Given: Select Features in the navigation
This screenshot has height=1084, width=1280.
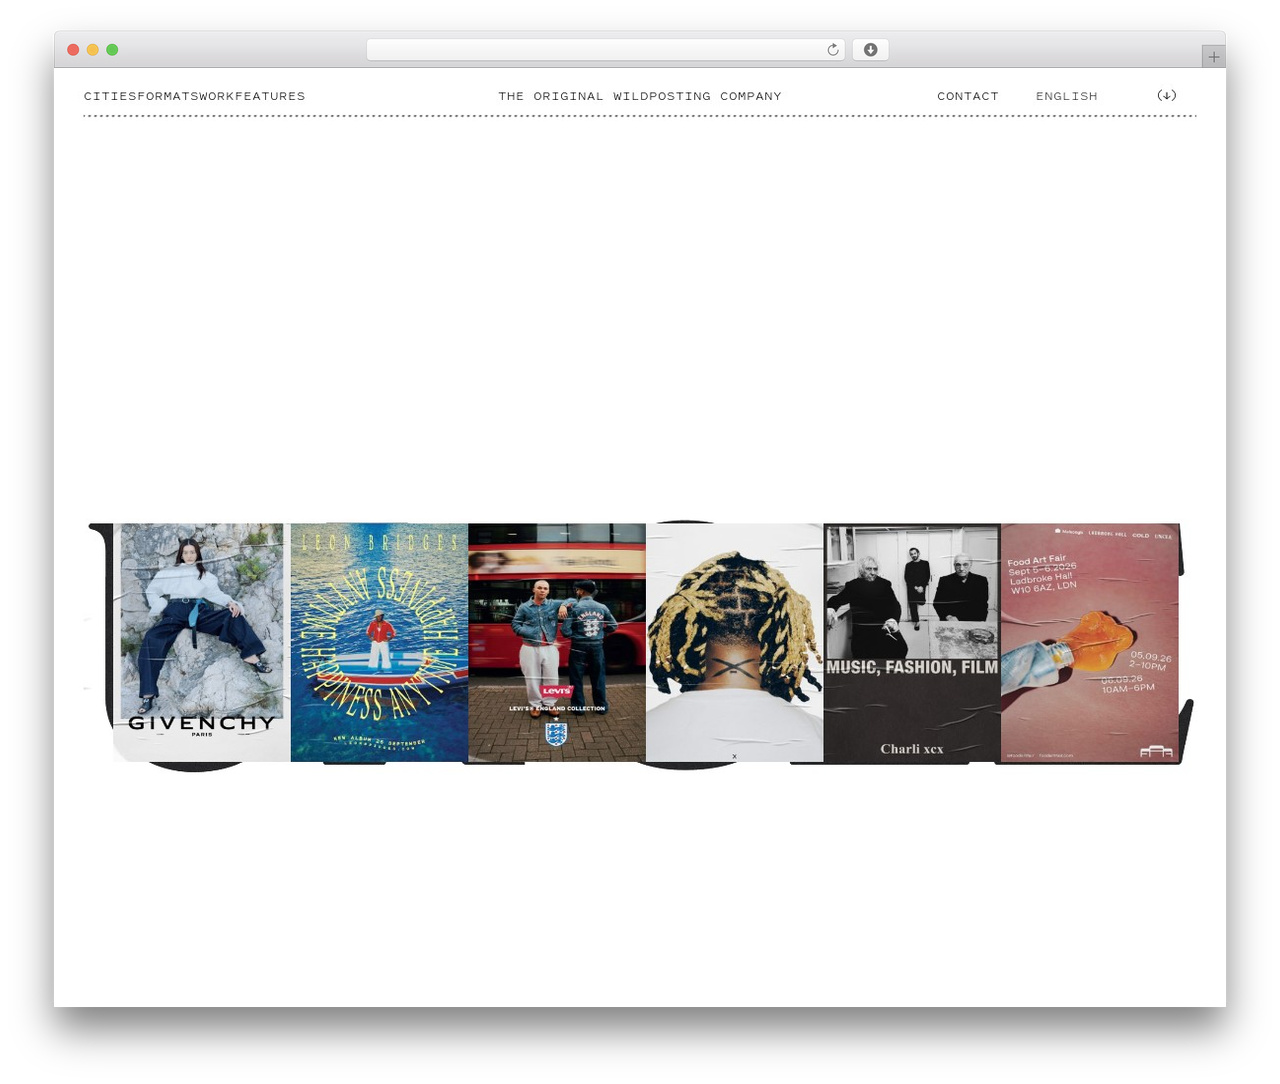Looking at the screenshot, I should (x=270, y=96).
